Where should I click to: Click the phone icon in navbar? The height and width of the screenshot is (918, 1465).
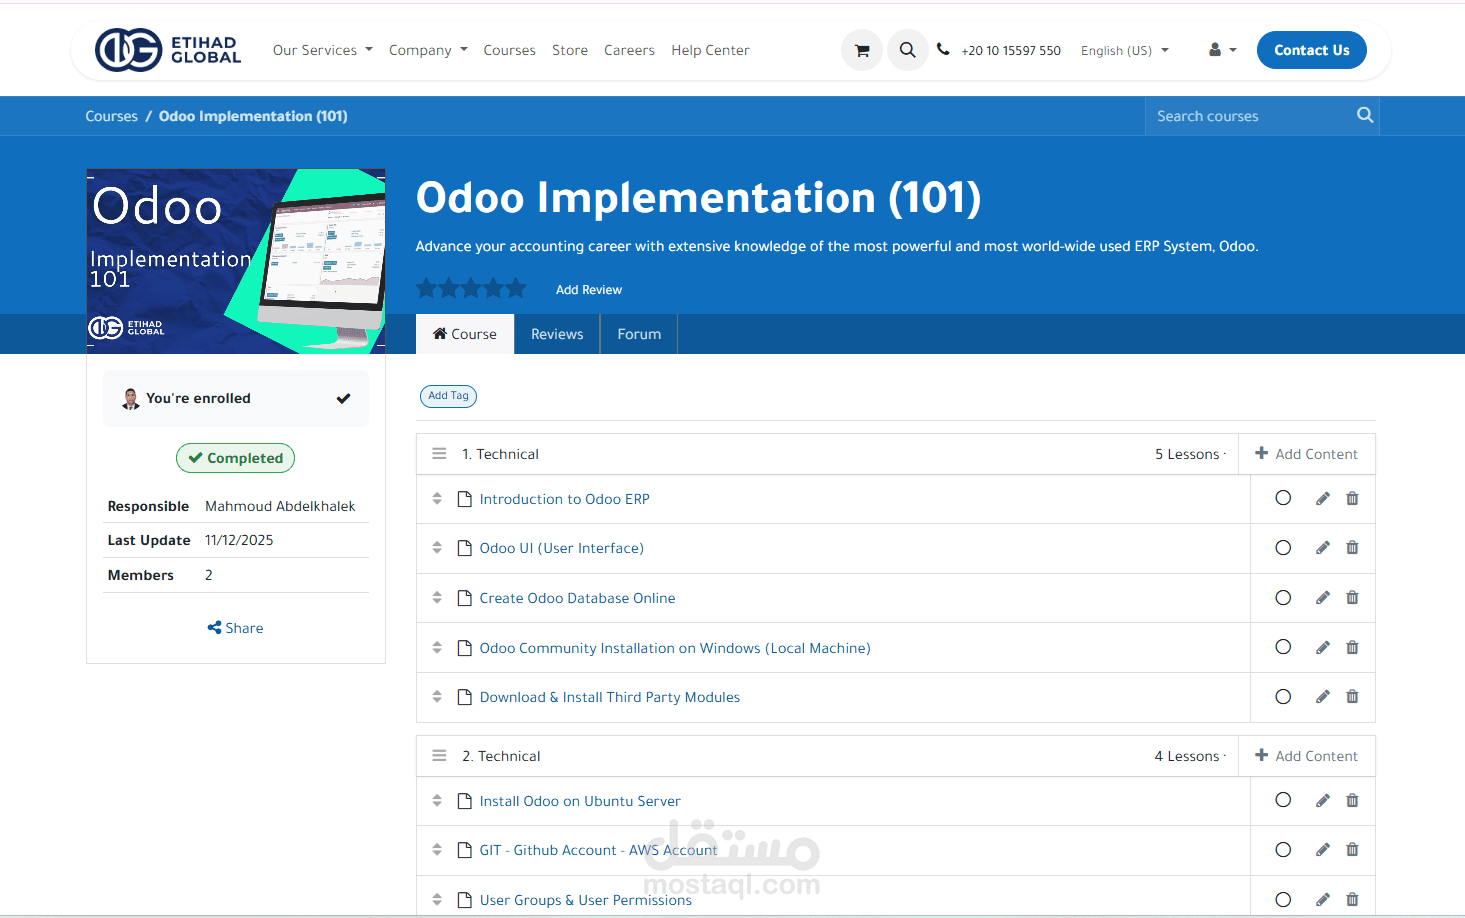tap(943, 49)
